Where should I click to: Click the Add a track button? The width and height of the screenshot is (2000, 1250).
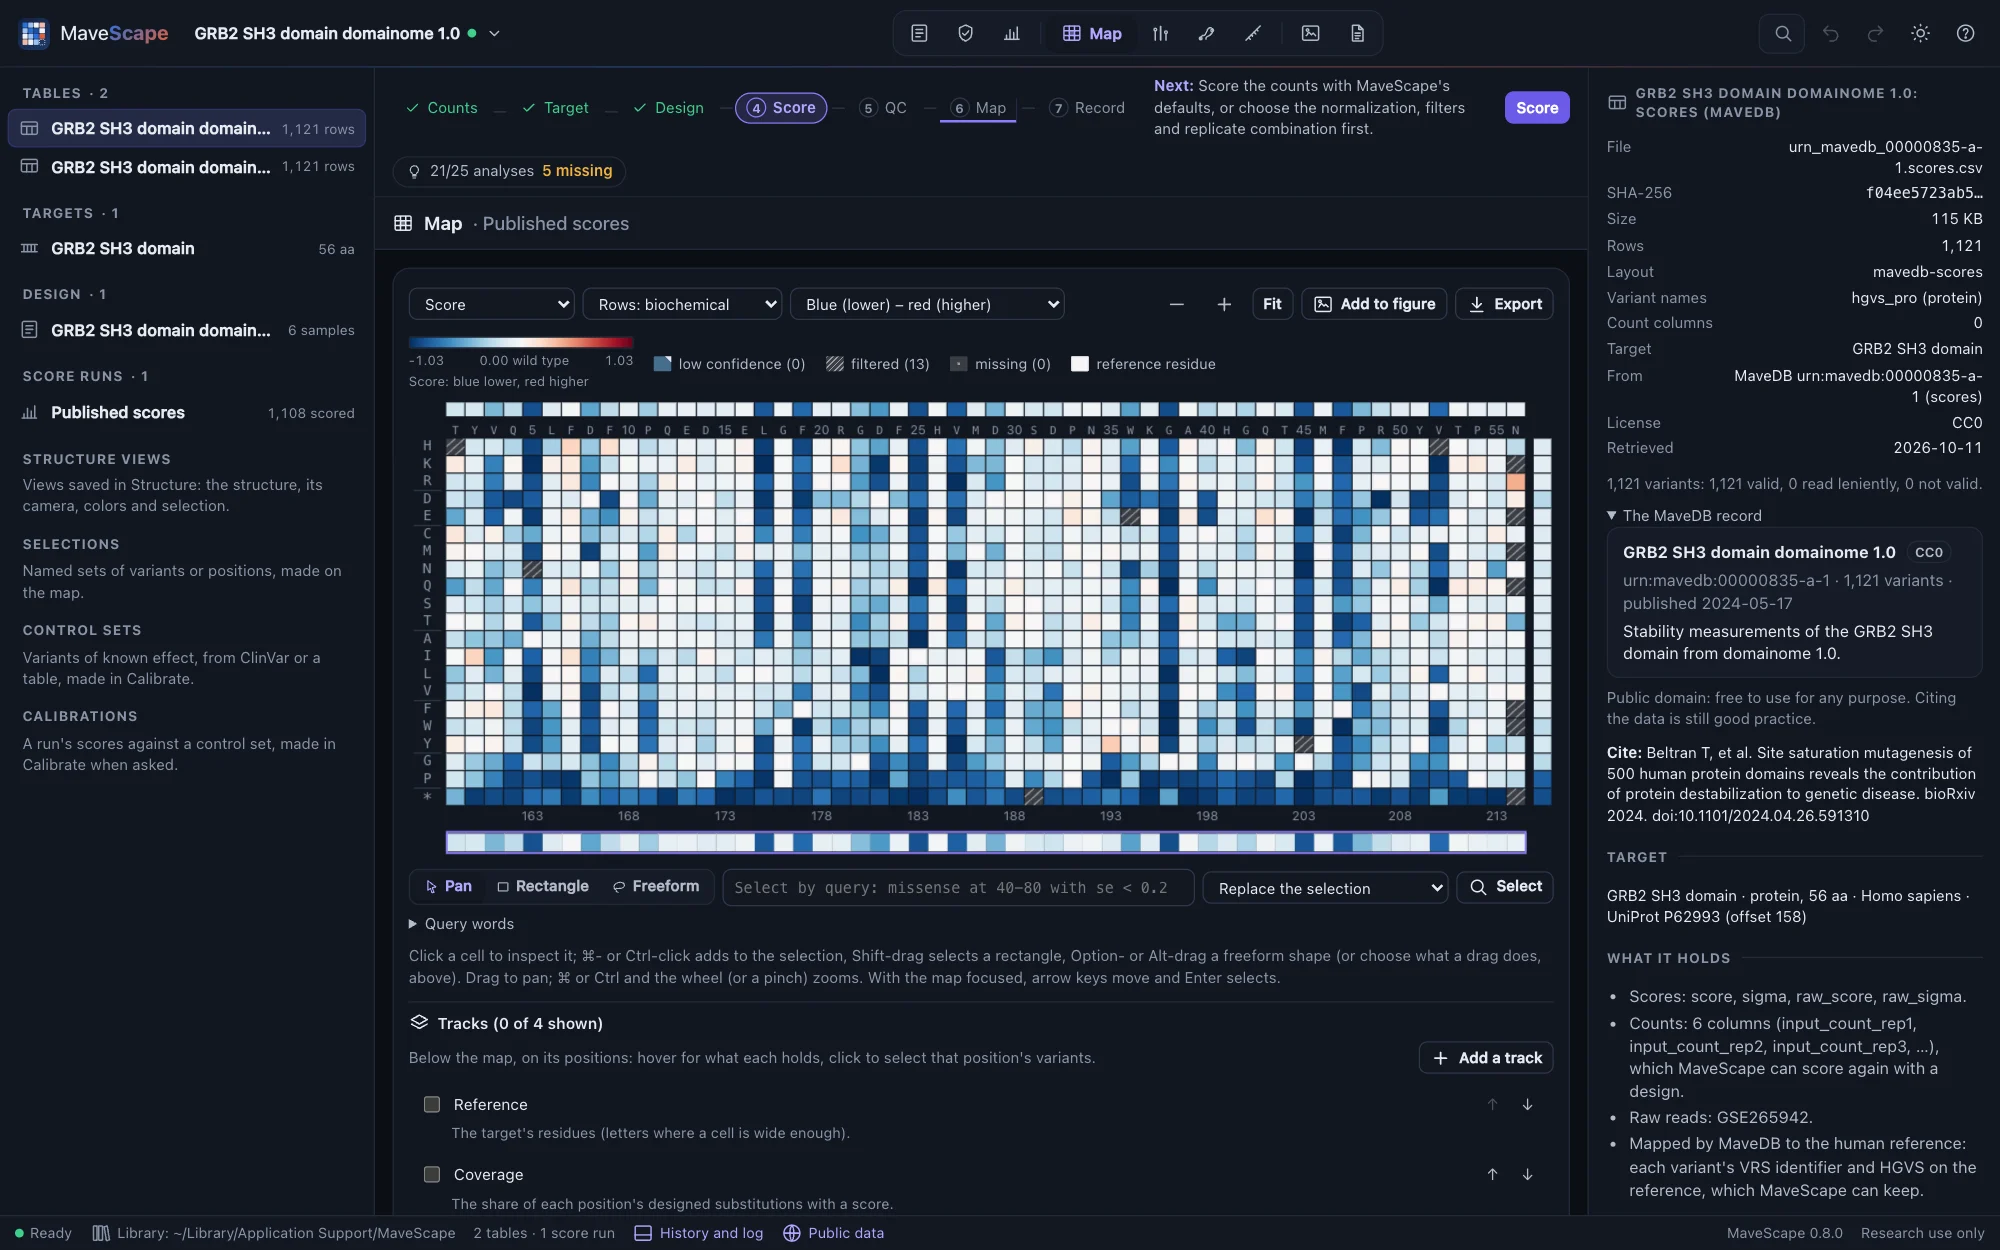point(1486,1058)
